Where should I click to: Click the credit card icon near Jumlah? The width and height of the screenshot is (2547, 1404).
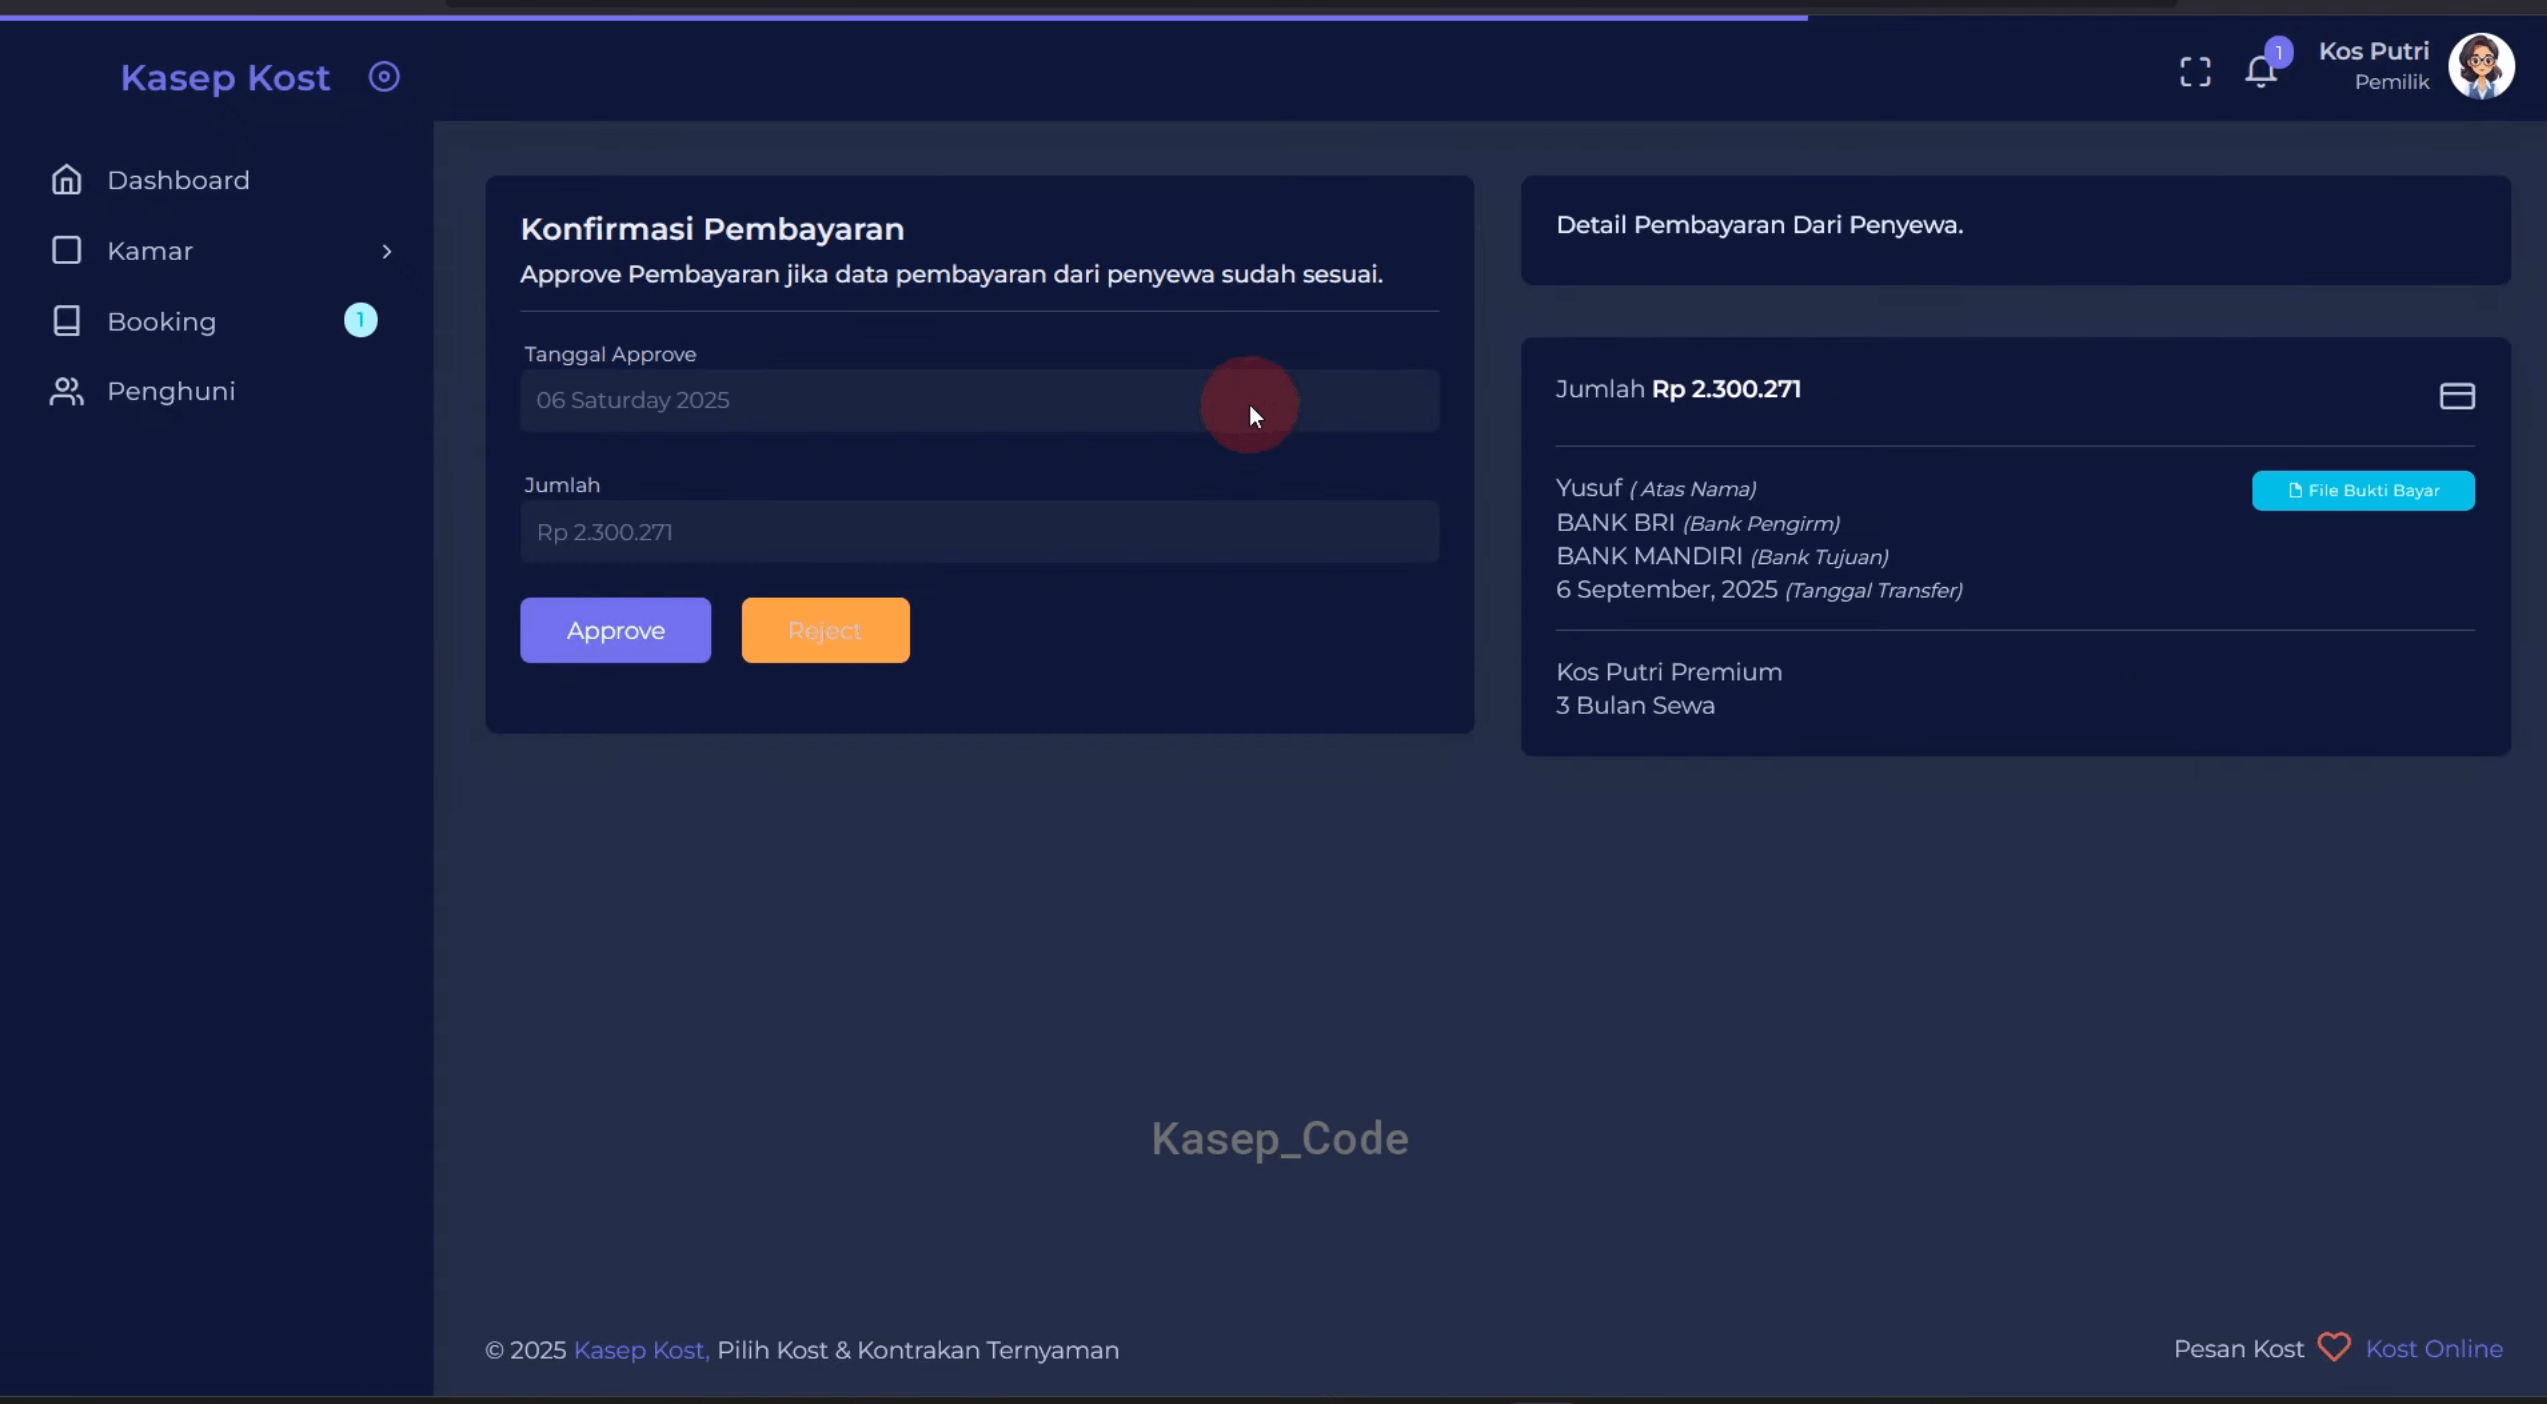click(x=2457, y=396)
